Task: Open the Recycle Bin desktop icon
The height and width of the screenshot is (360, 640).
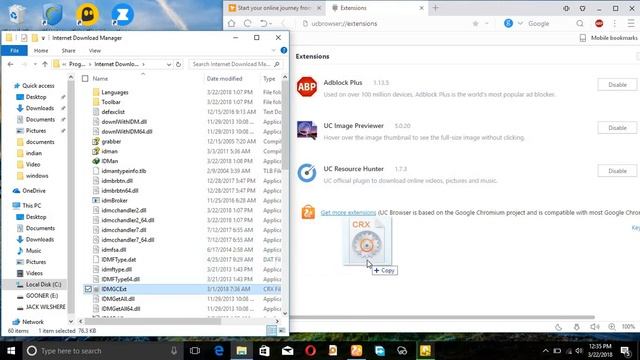Action: (16, 15)
